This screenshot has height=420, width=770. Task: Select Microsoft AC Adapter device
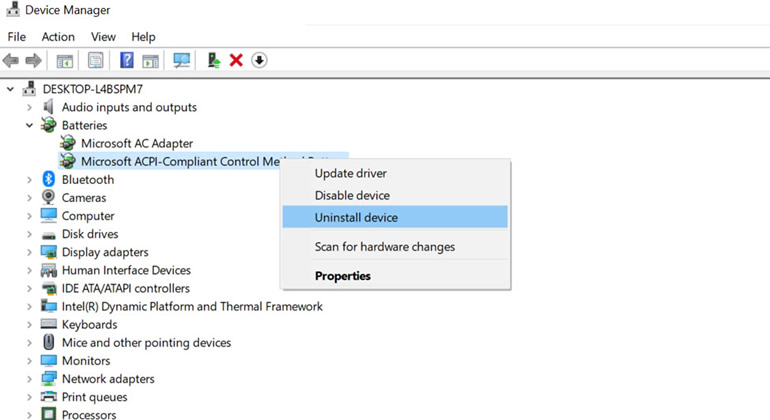point(137,143)
